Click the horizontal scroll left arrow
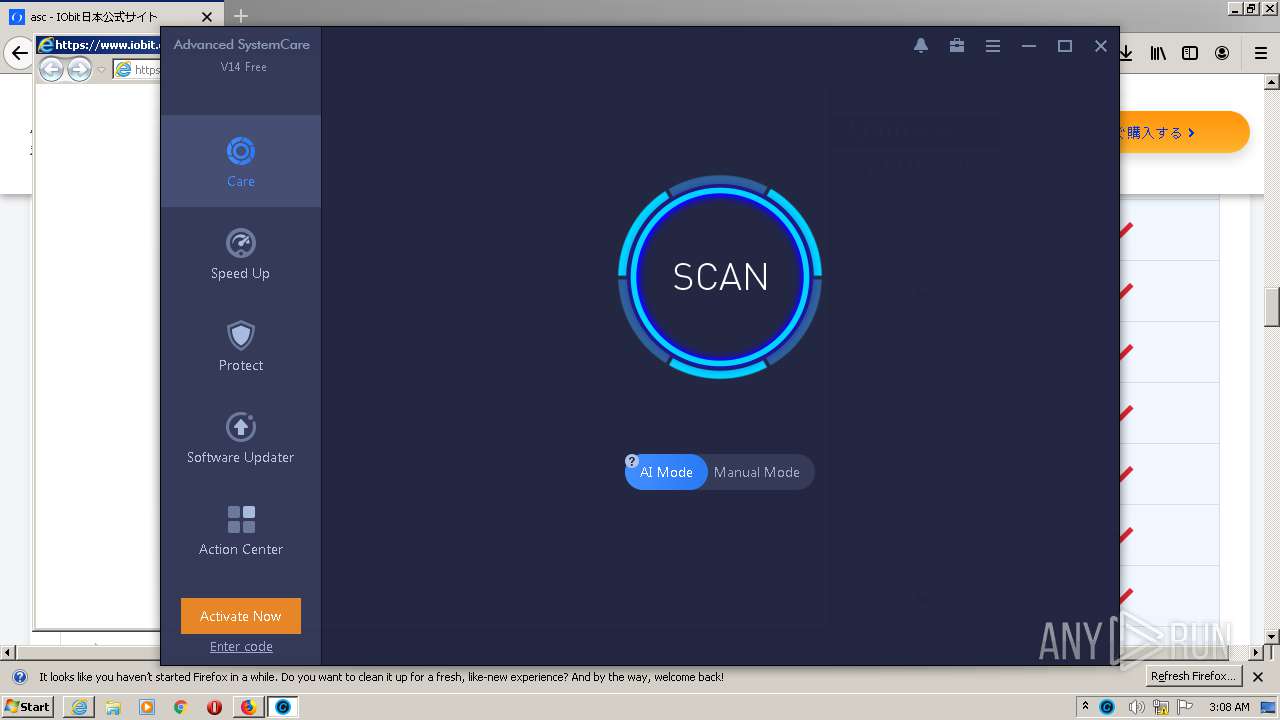 pos(7,652)
